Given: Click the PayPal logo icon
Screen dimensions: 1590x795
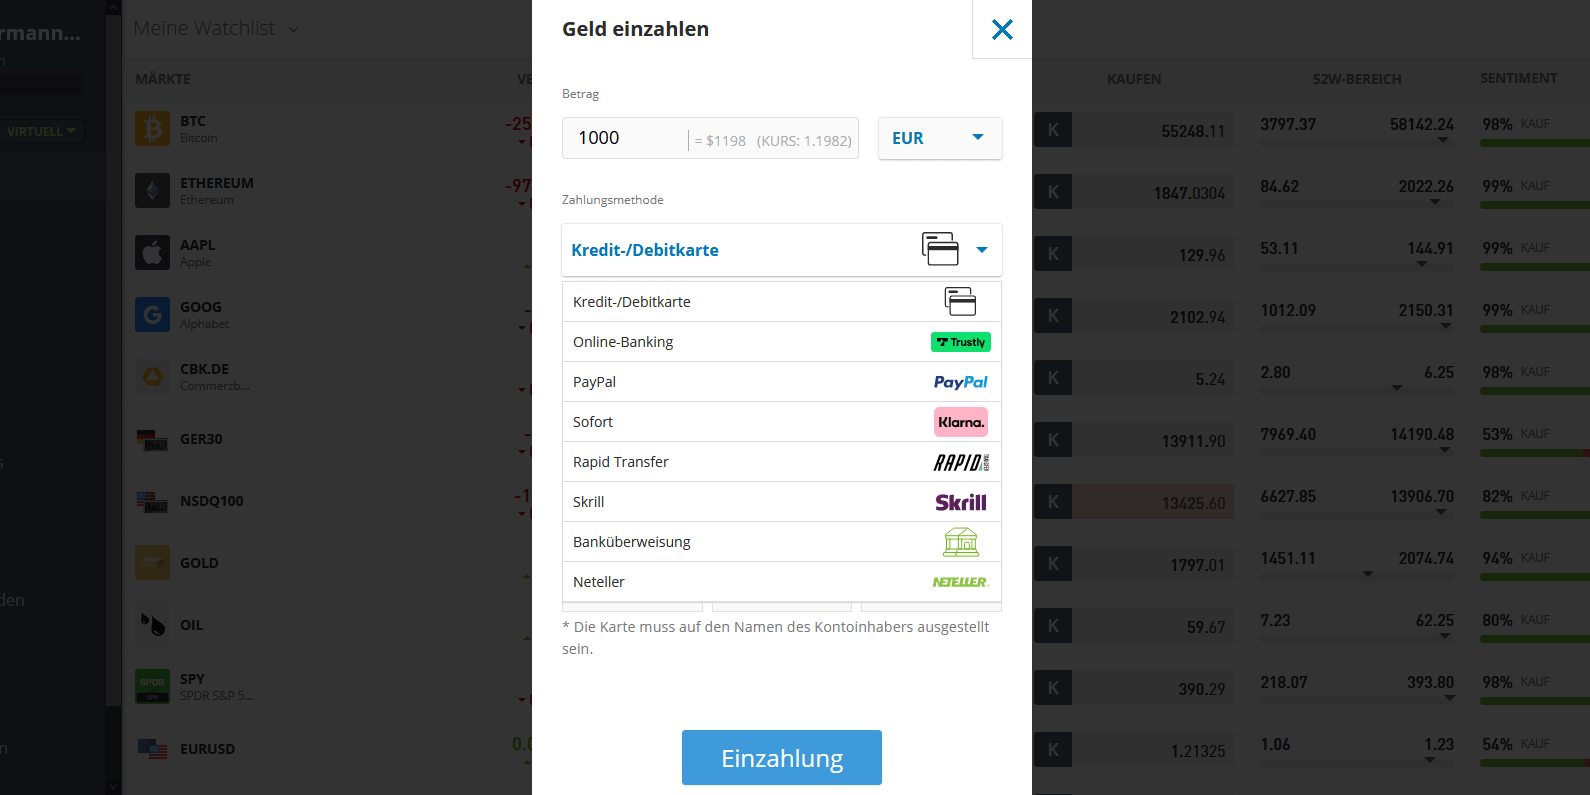Looking at the screenshot, I should (960, 382).
